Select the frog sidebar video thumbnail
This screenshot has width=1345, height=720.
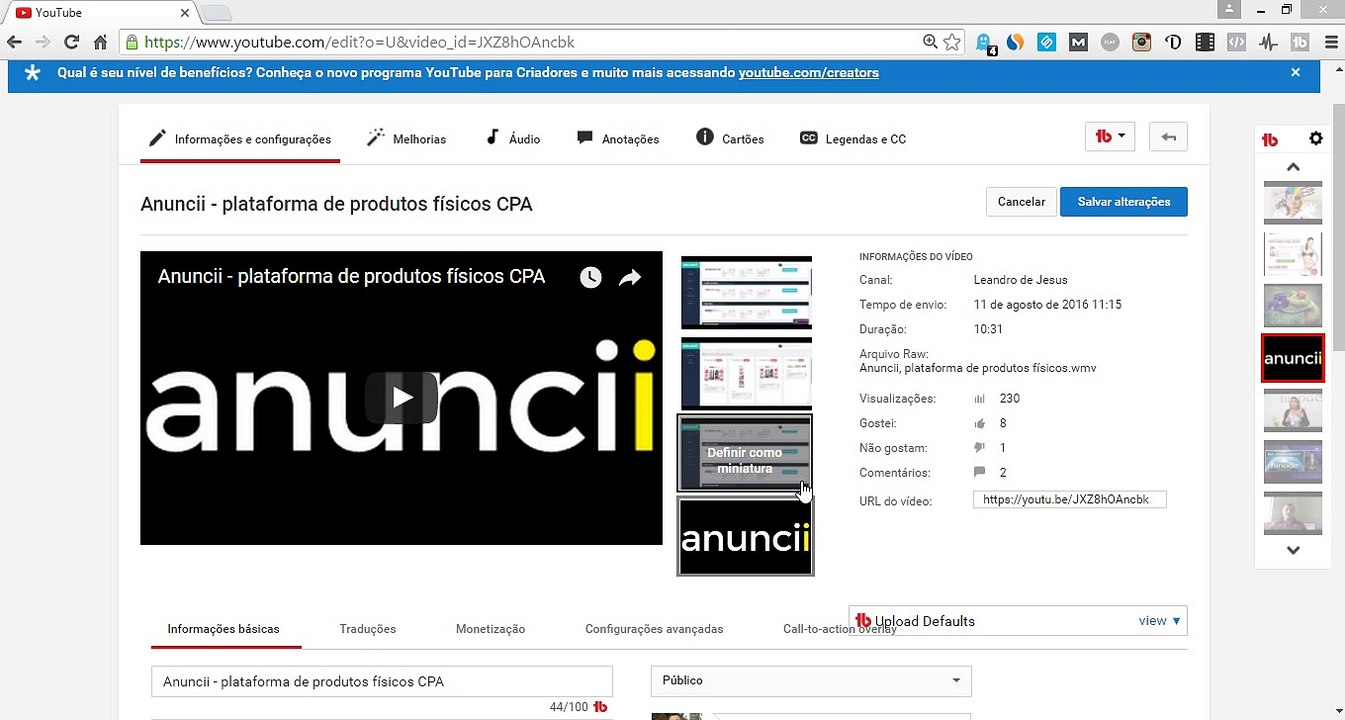(x=1293, y=306)
